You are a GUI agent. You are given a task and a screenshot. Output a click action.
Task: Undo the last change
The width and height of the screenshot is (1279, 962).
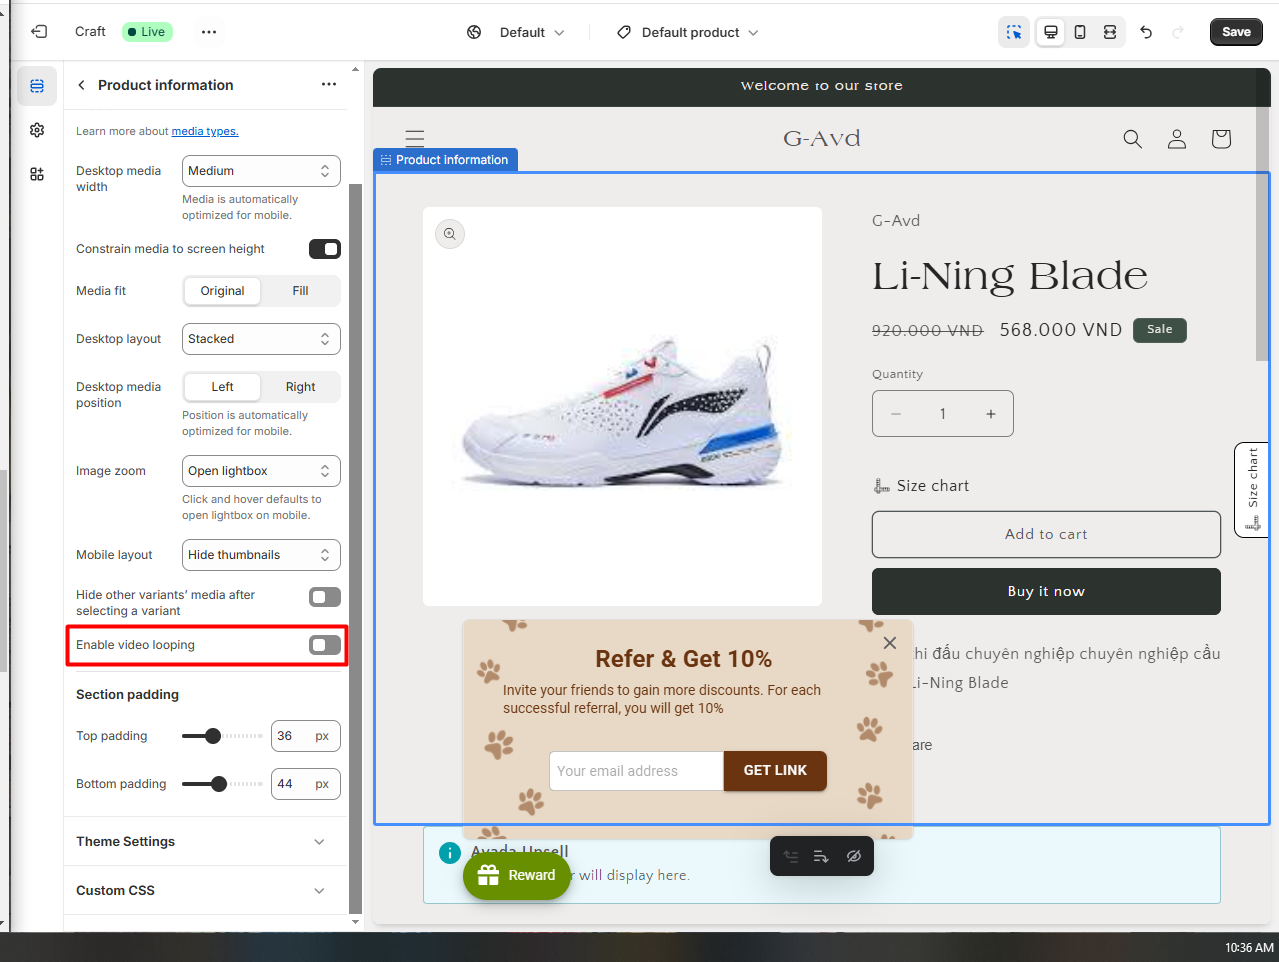click(x=1146, y=32)
